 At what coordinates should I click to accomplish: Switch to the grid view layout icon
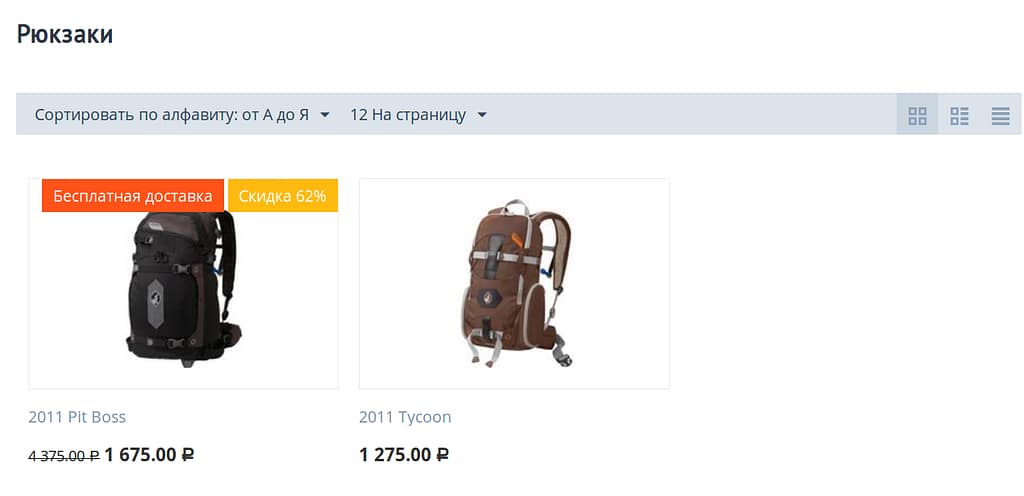[x=917, y=116]
